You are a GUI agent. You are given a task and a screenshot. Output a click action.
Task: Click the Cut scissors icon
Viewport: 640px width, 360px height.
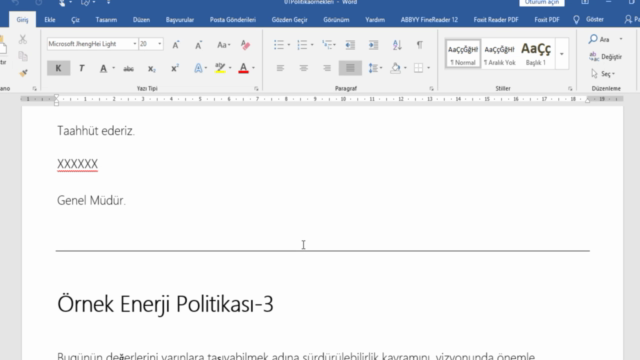23,39
